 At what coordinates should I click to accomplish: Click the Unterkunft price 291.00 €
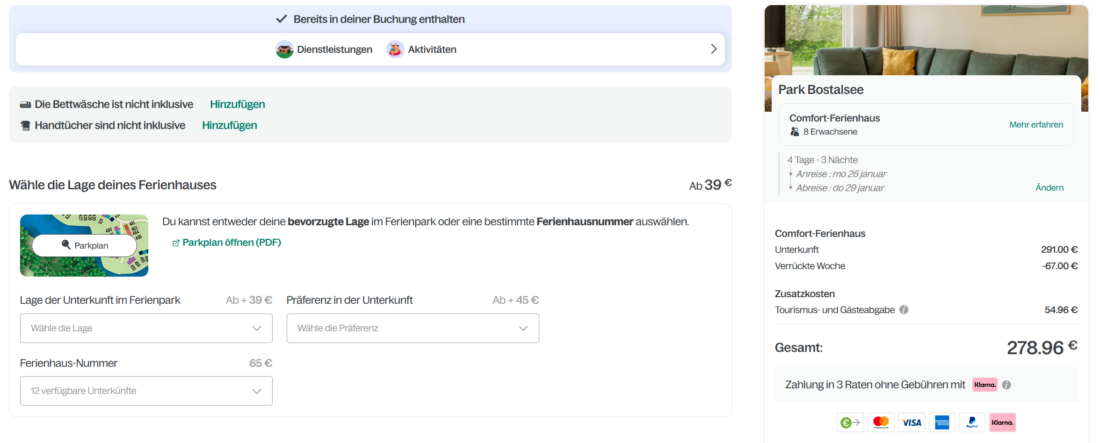click(x=1059, y=249)
